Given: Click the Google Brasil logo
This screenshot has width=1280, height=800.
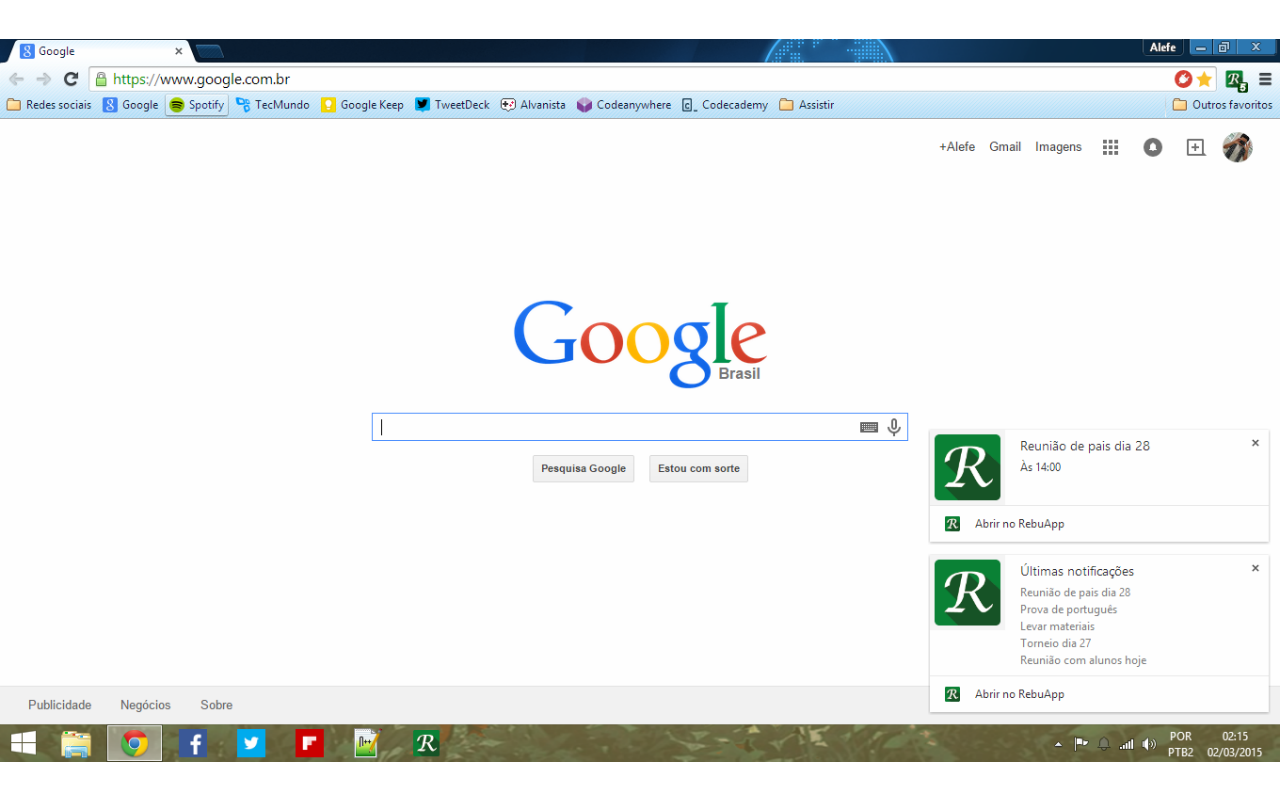Looking at the screenshot, I should [640, 344].
